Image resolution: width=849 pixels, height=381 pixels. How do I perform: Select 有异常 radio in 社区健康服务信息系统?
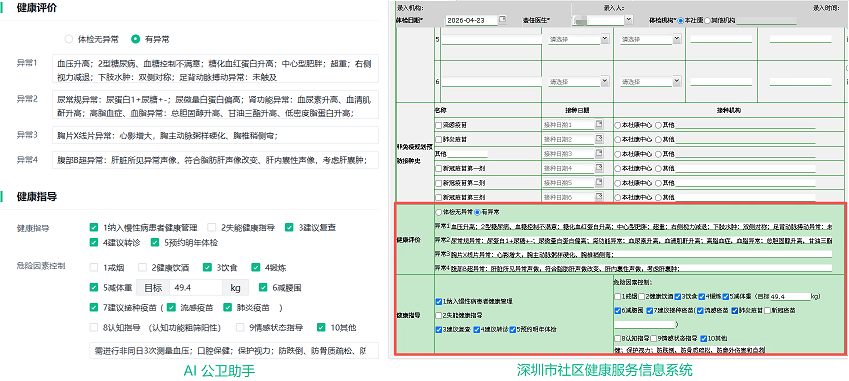(476, 212)
